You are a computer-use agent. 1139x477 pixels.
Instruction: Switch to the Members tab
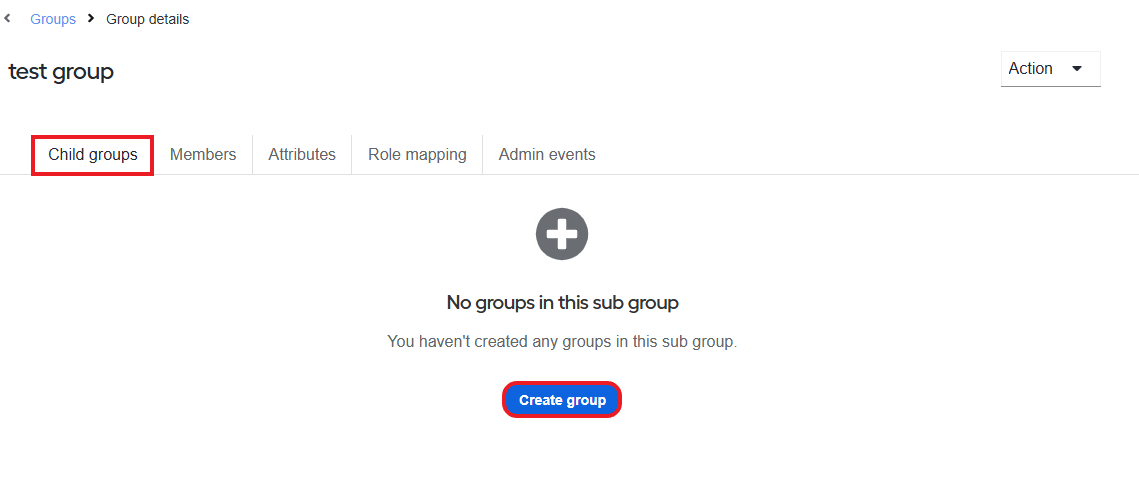pyautogui.click(x=203, y=155)
